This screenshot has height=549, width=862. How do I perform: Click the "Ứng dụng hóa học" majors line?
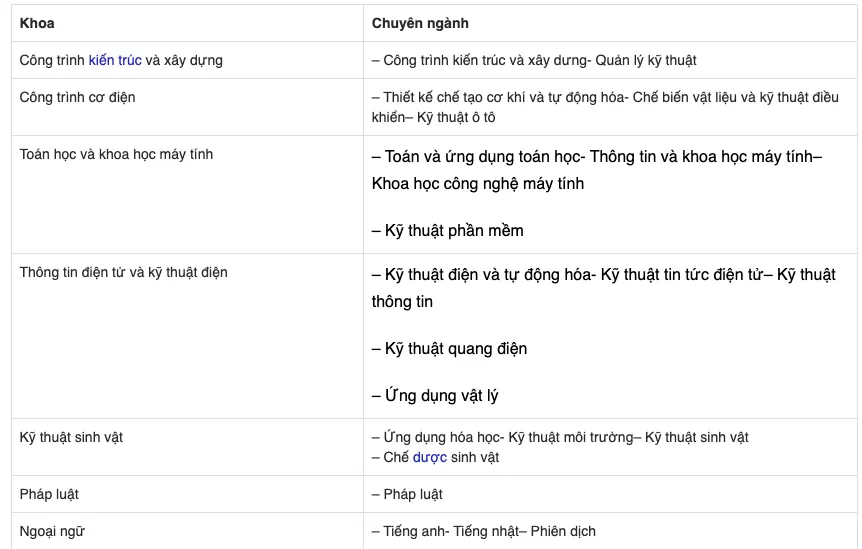coord(444,437)
